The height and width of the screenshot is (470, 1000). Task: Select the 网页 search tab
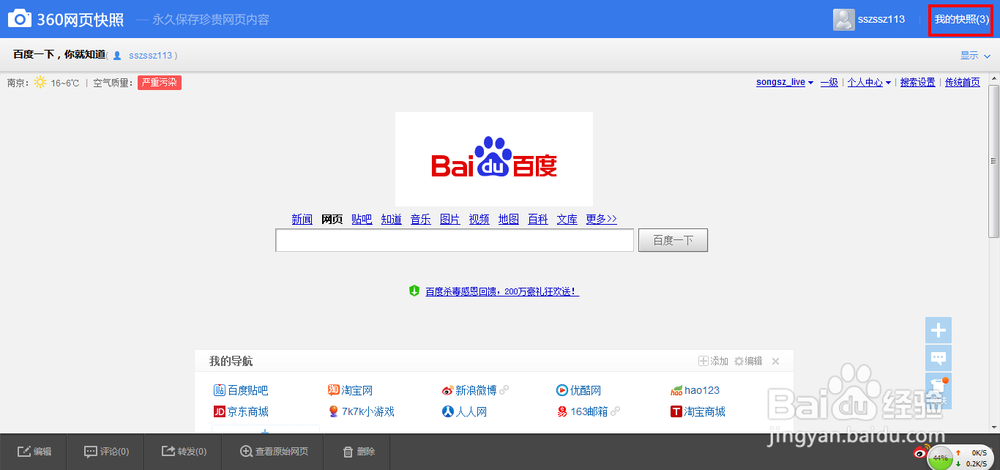pyautogui.click(x=332, y=219)
